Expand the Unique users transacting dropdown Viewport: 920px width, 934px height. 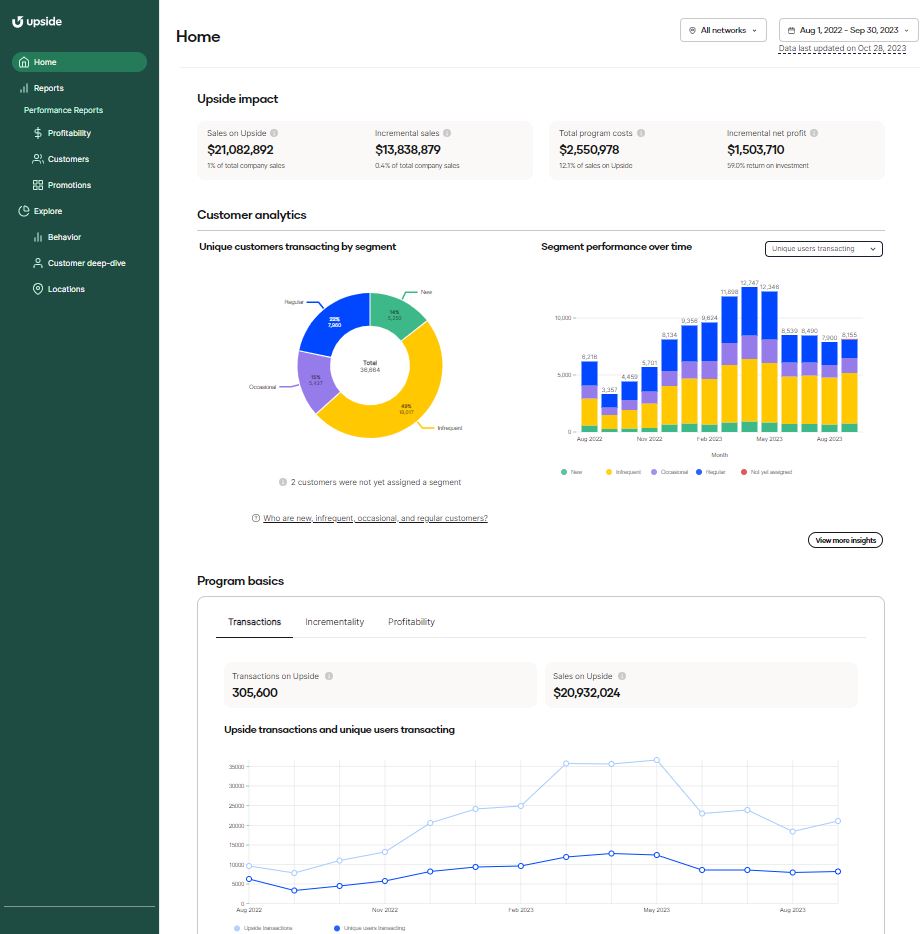point(823,249)
